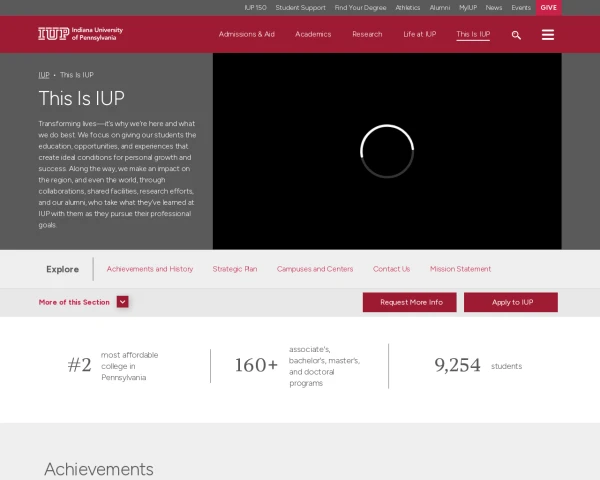The width and height of the screenshot is (600, 480).
Task: Click the loading video player area
Action: 387,151
